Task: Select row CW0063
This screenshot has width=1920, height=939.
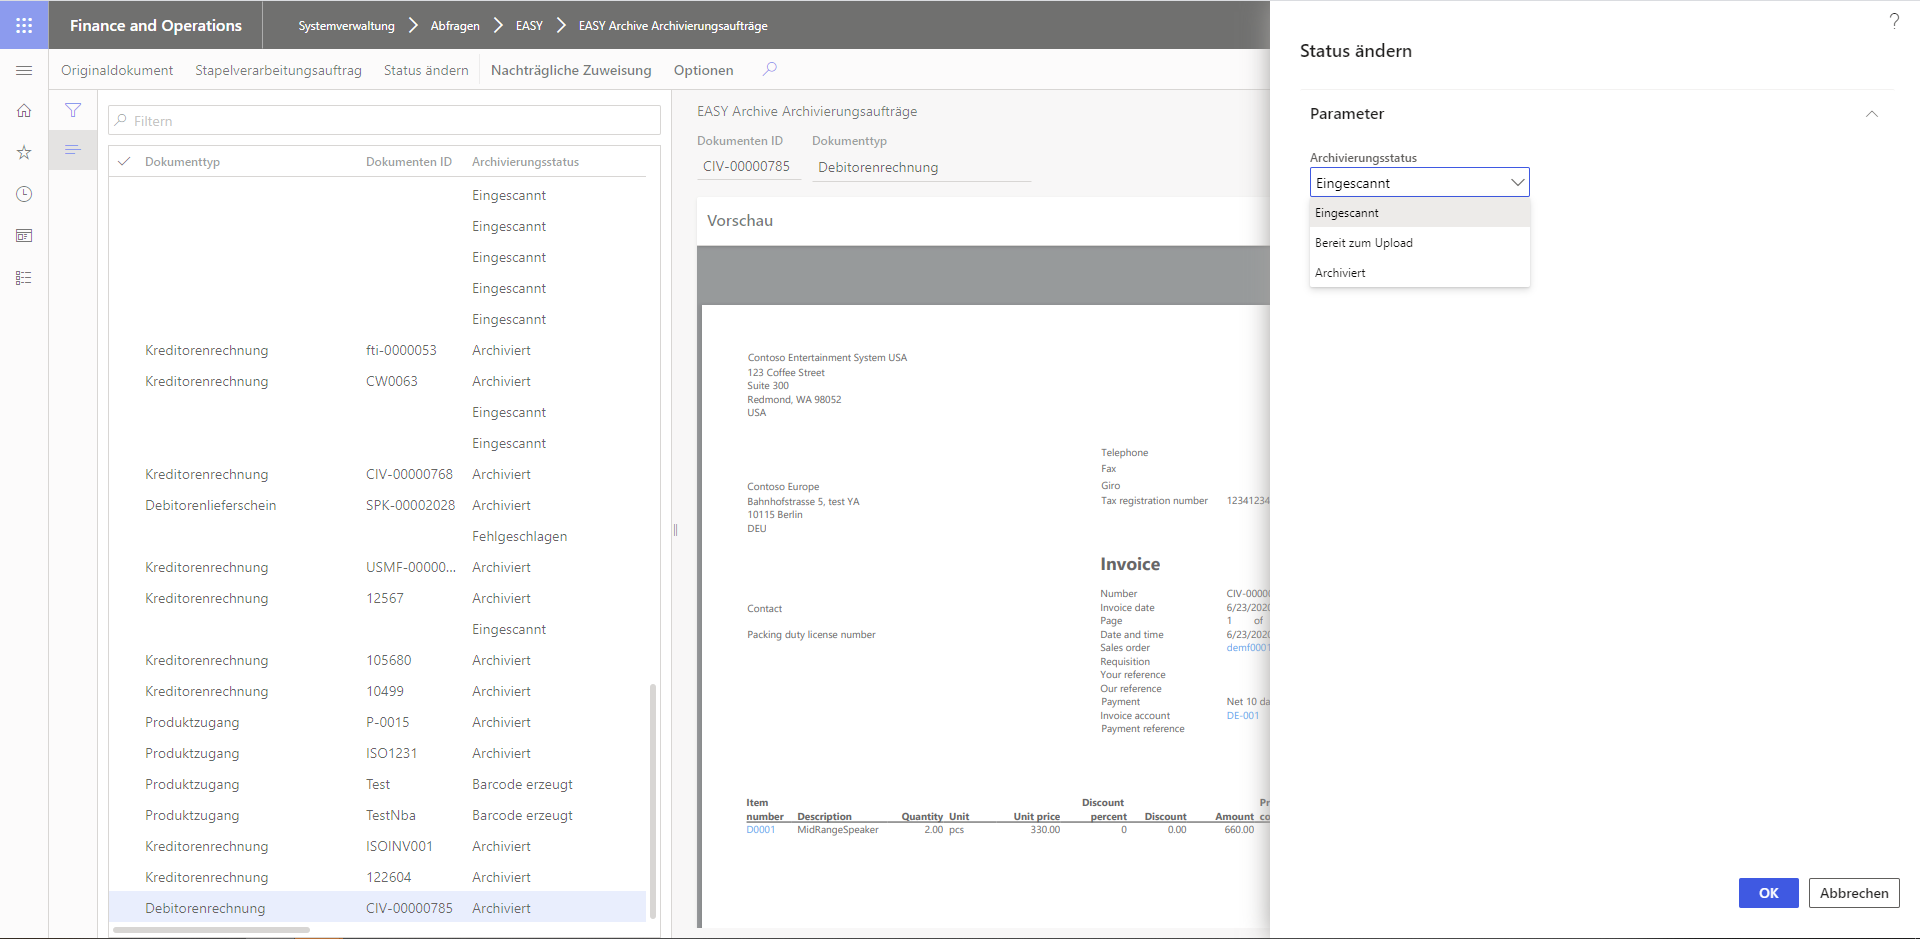Action: coord(377,381)
